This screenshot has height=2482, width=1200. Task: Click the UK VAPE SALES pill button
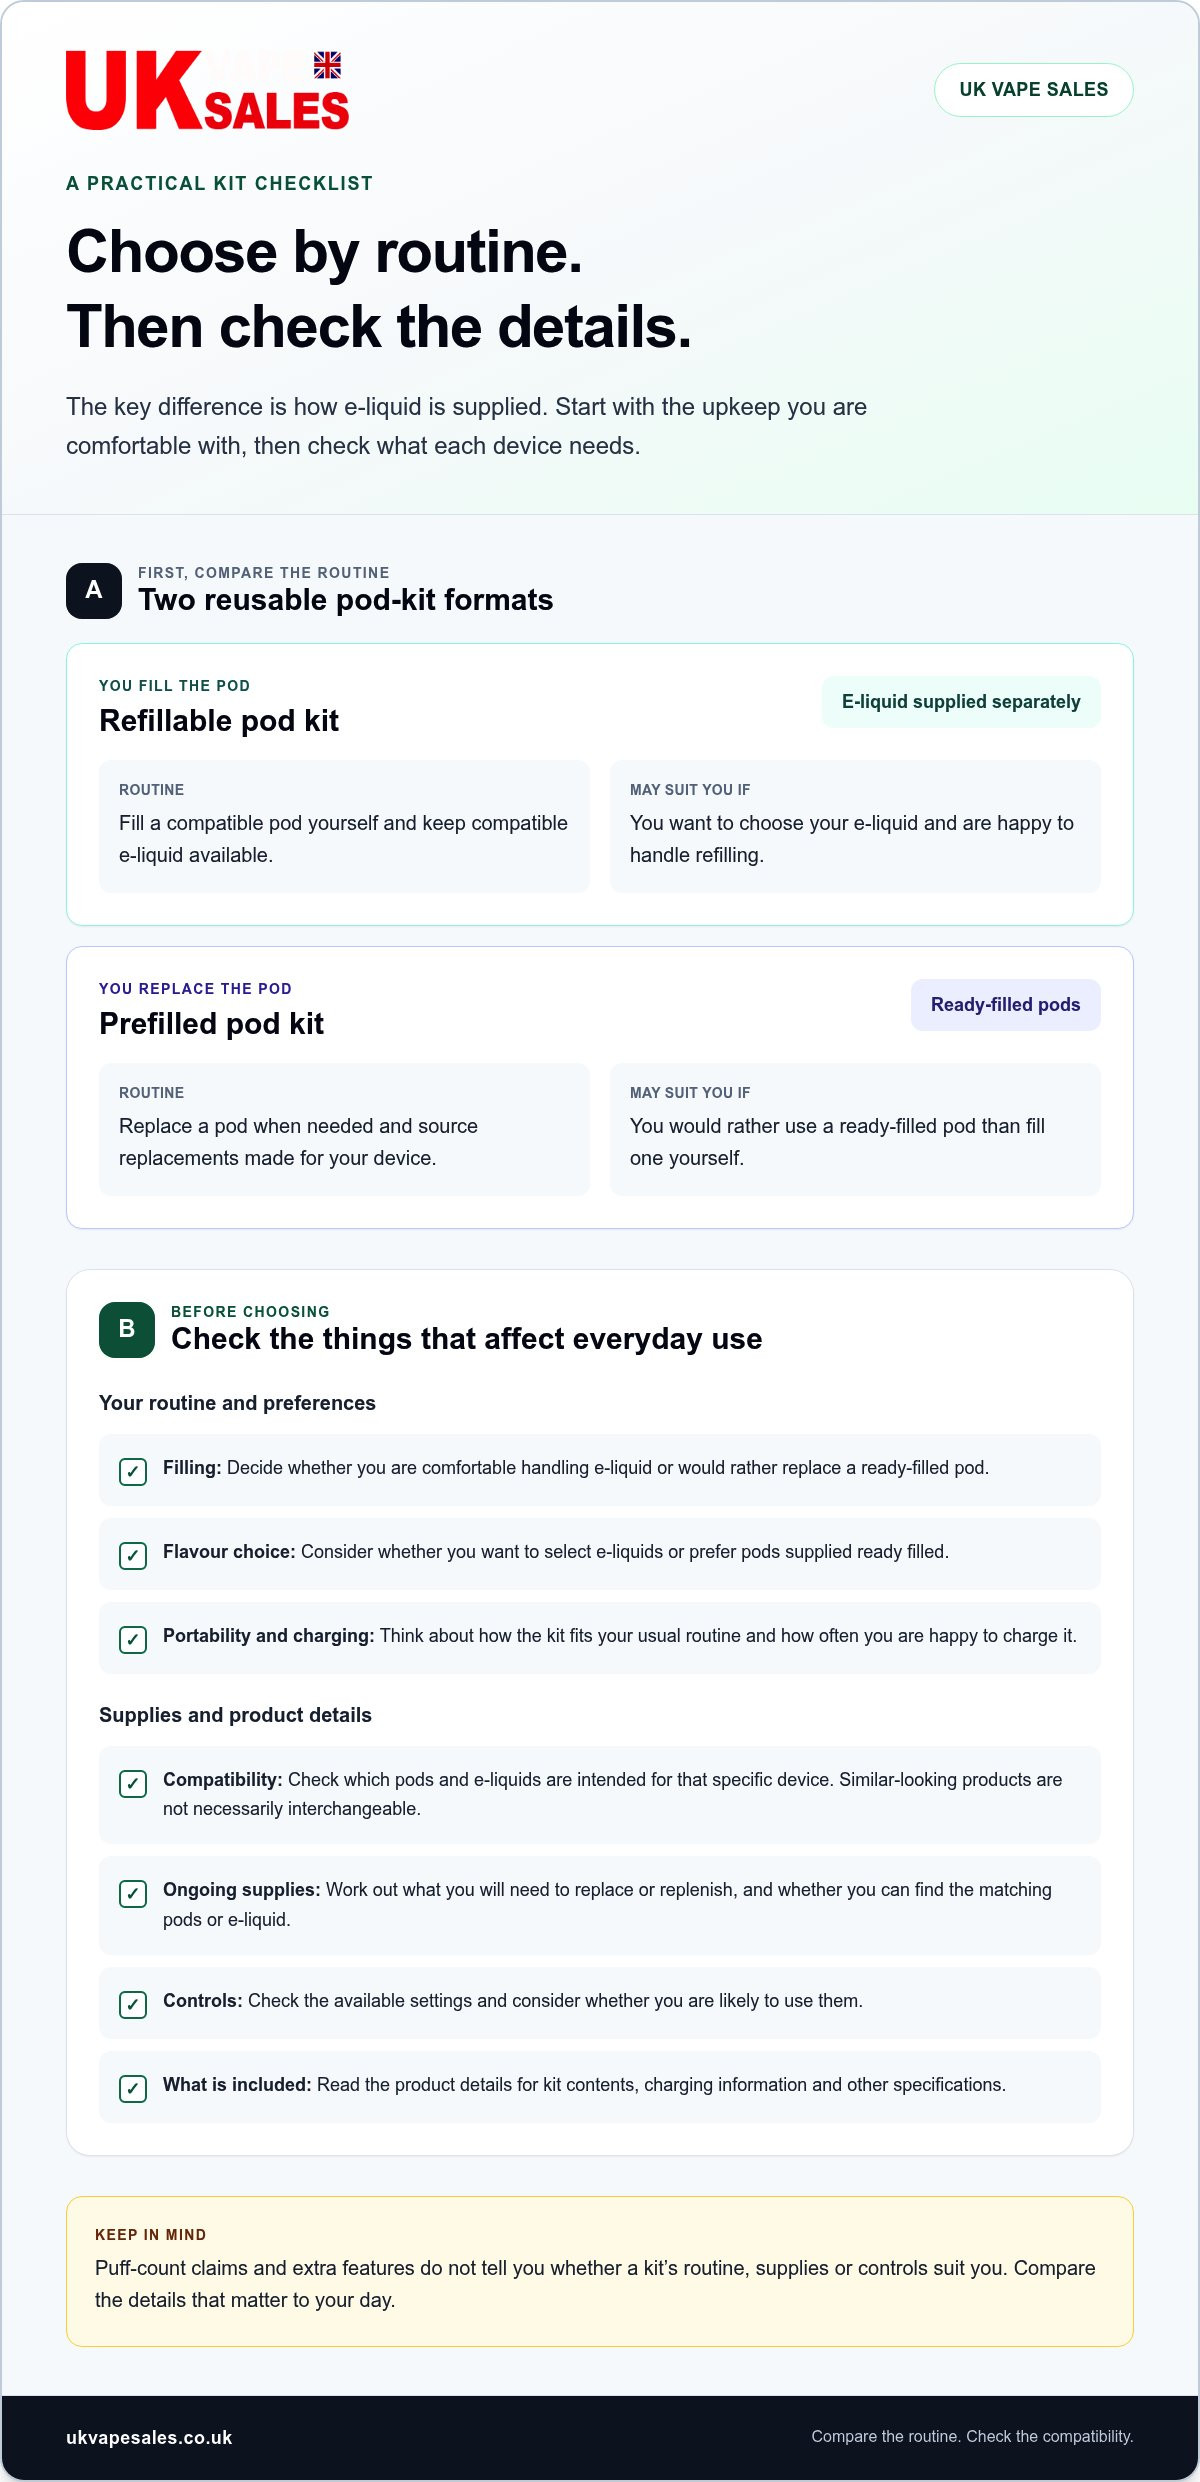(x=1034, y=90)
